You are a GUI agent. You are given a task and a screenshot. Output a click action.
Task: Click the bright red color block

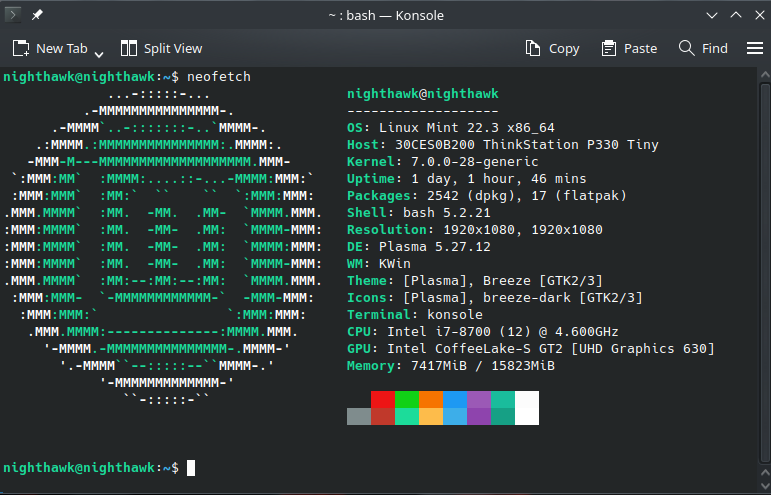pos(383,399)
